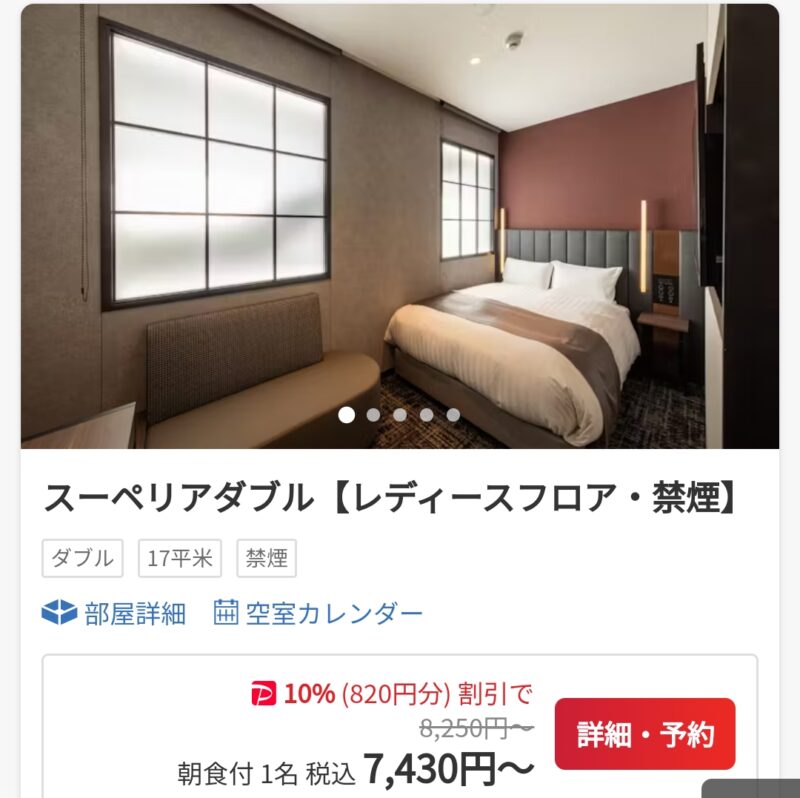The image size is (800, 798).
Task: Click the 禁煙 non-smoking tag
Action: point(266,558)
